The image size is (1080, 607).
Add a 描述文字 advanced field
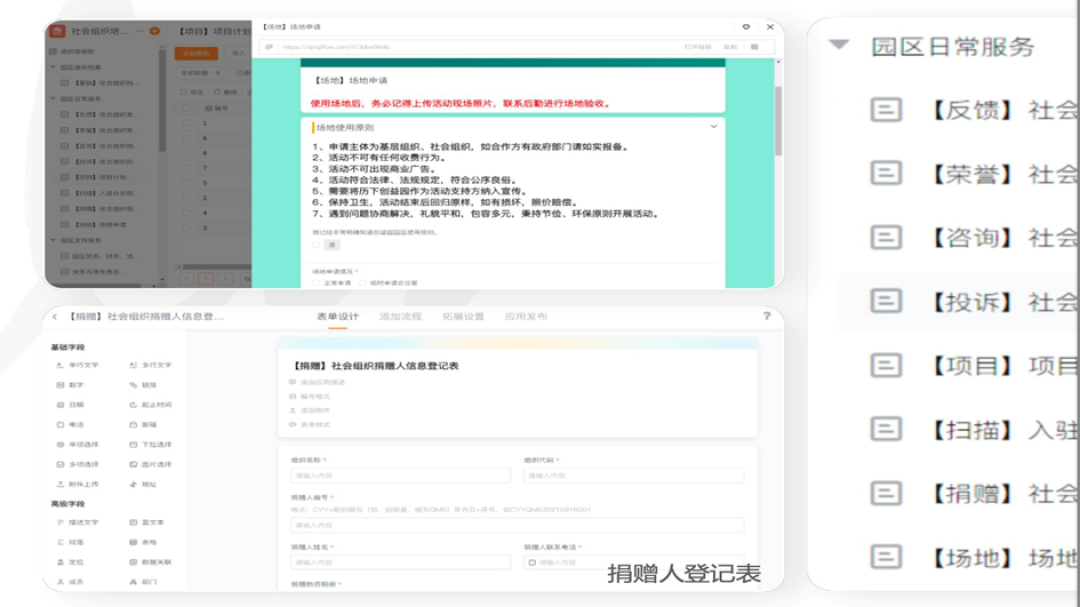click(x=78, y=523)
